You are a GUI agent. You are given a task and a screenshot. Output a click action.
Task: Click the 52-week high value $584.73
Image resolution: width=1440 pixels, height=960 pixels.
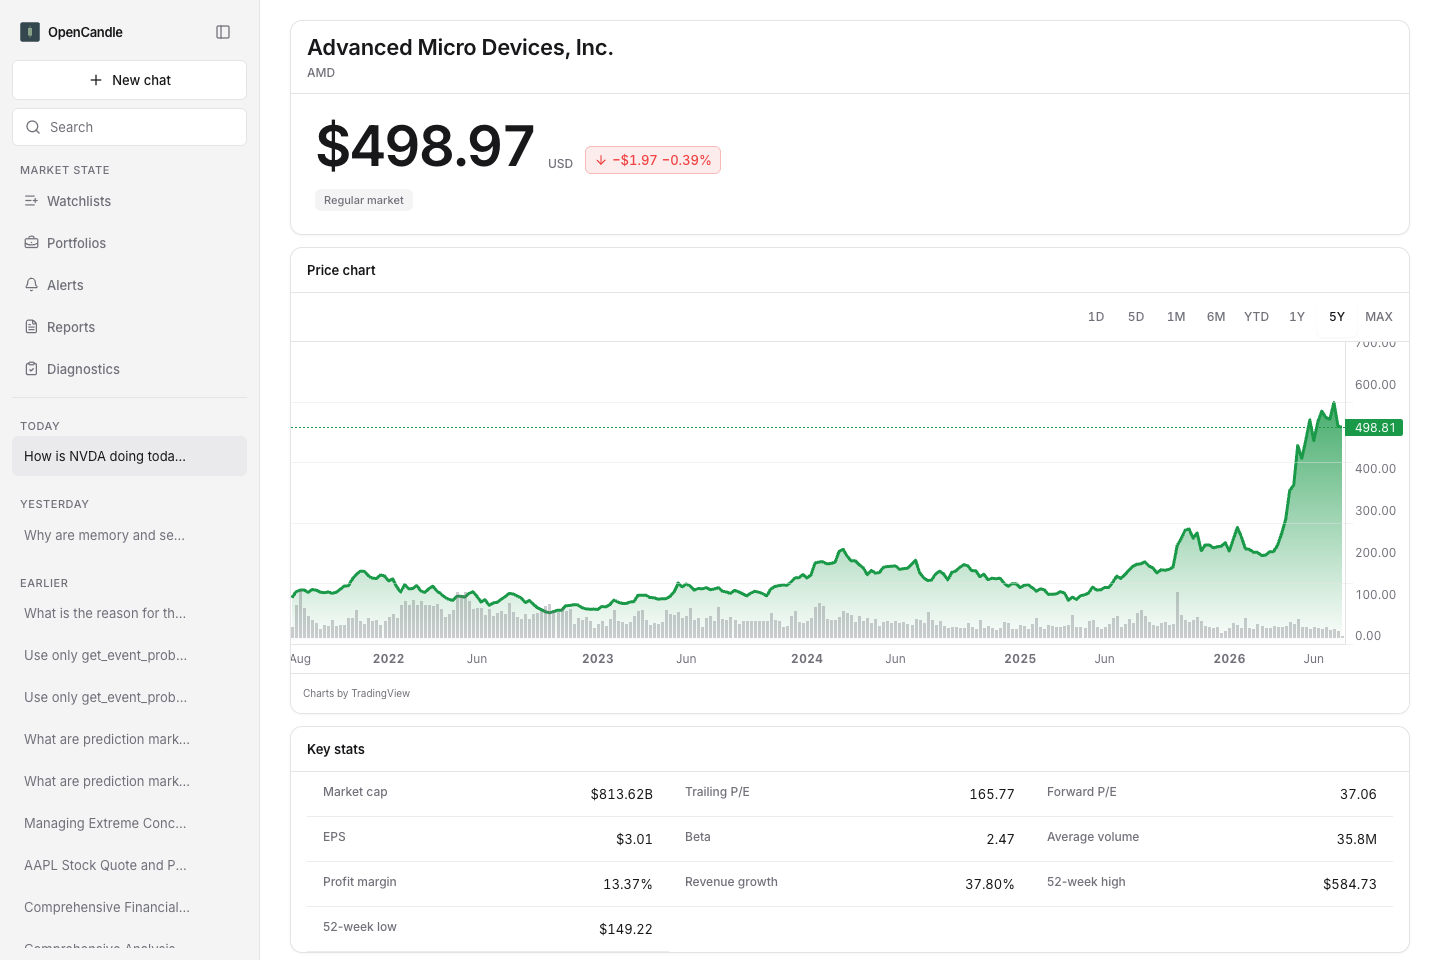click(x=1350, y=884)
